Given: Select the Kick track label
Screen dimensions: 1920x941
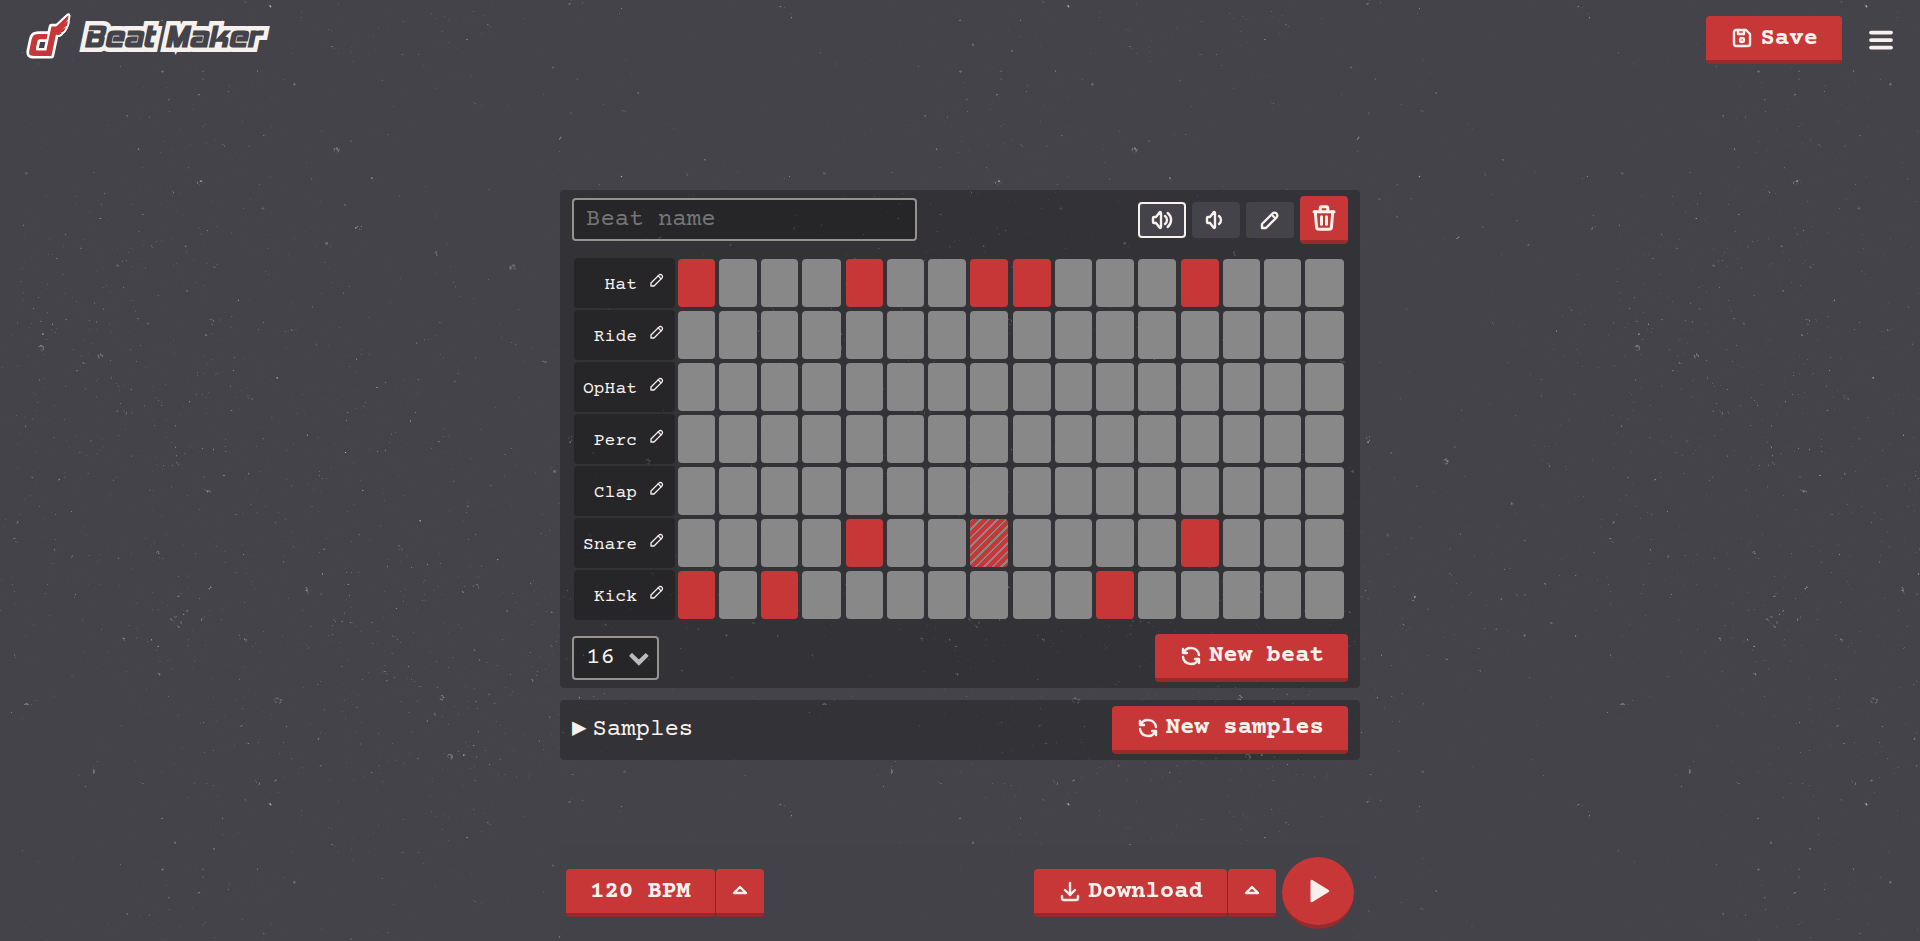Looking at the screenshot, I should (615, 596).
